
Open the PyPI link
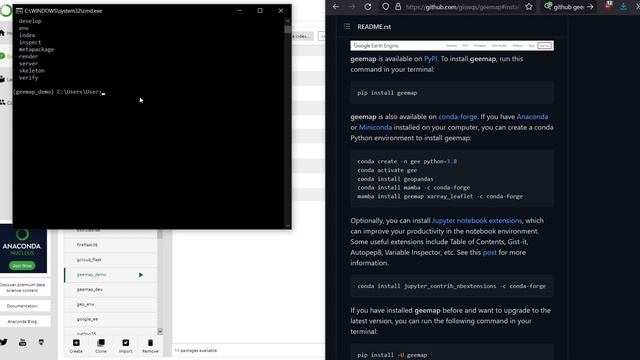point(430,59)
